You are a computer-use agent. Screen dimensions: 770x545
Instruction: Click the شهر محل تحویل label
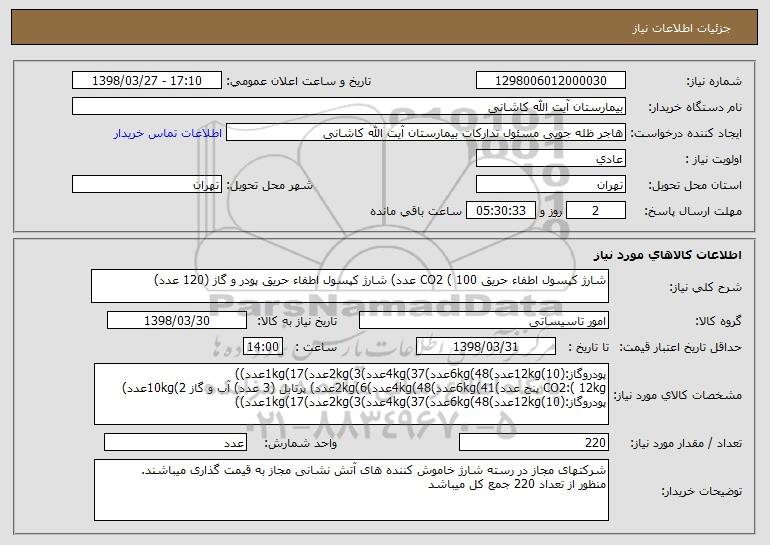click(269, 186)
